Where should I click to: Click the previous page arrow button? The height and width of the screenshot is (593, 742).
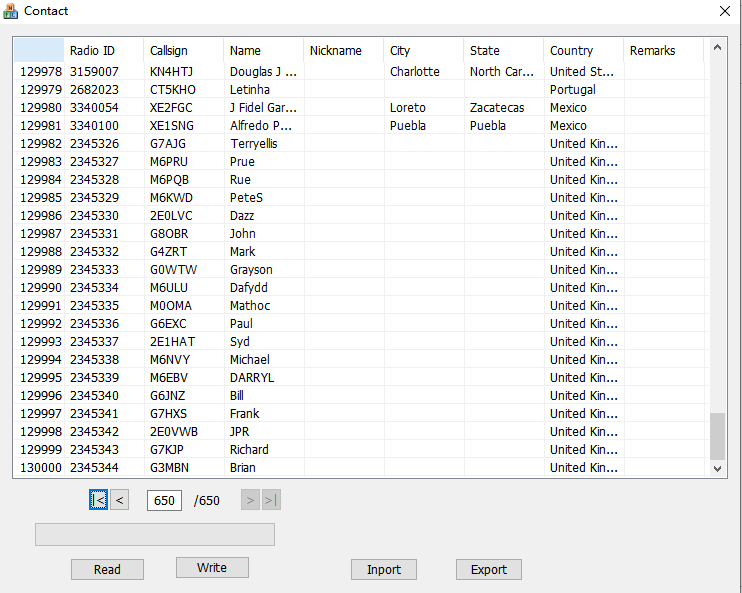[x=120, y=500]
